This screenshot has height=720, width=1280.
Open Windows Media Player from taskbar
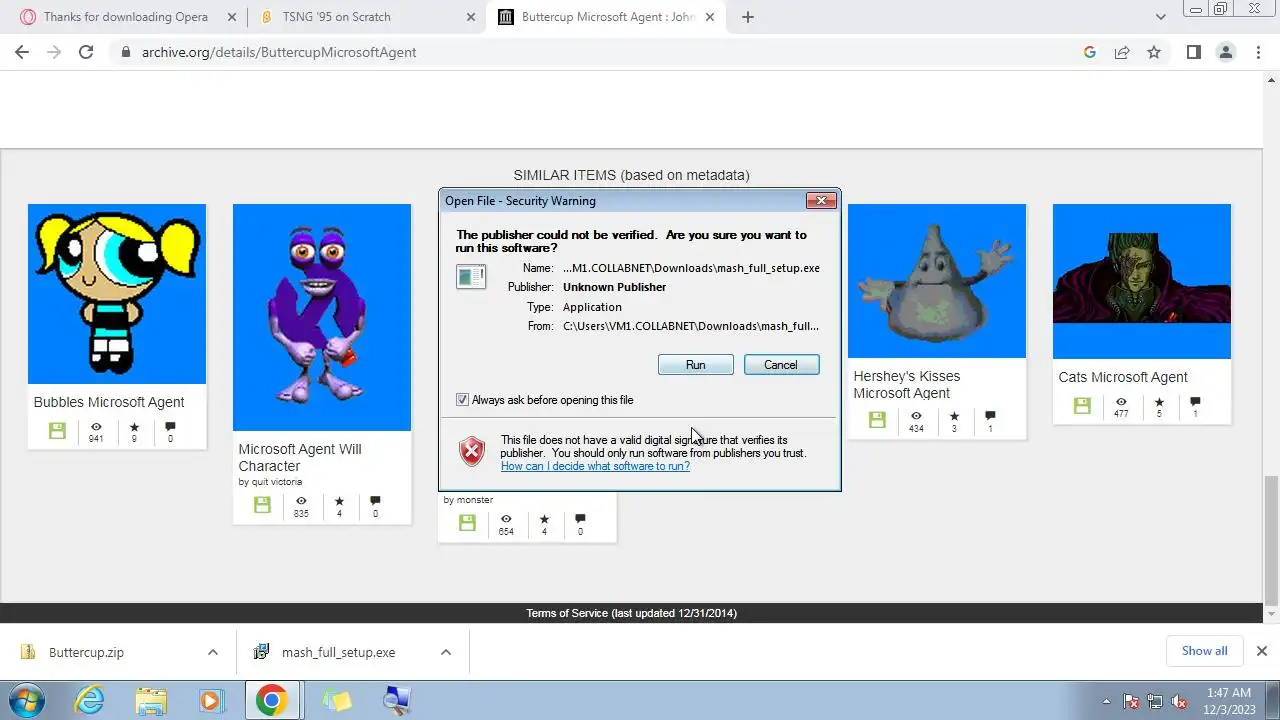point(211,701)
